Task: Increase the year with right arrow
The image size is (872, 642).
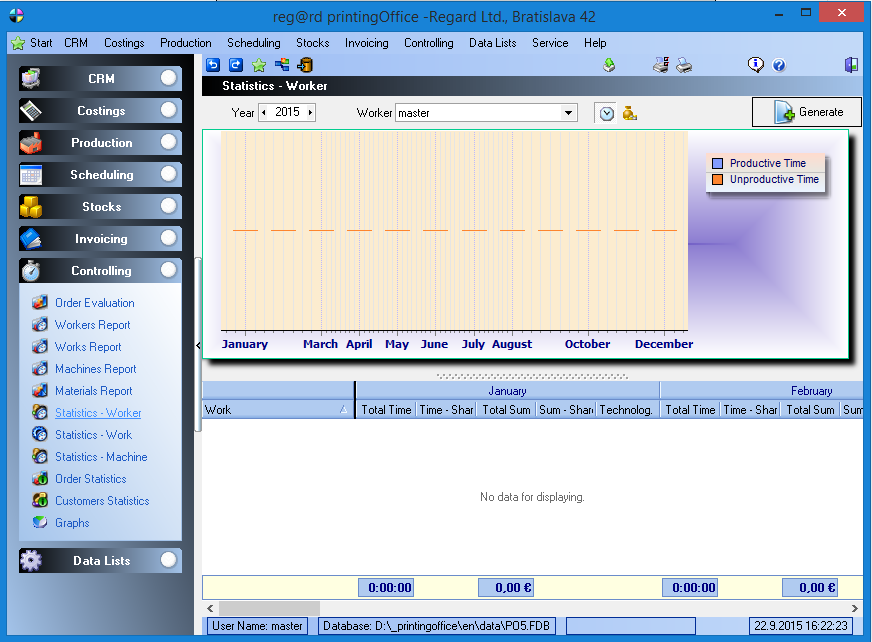Action: [x=310, y=113]
